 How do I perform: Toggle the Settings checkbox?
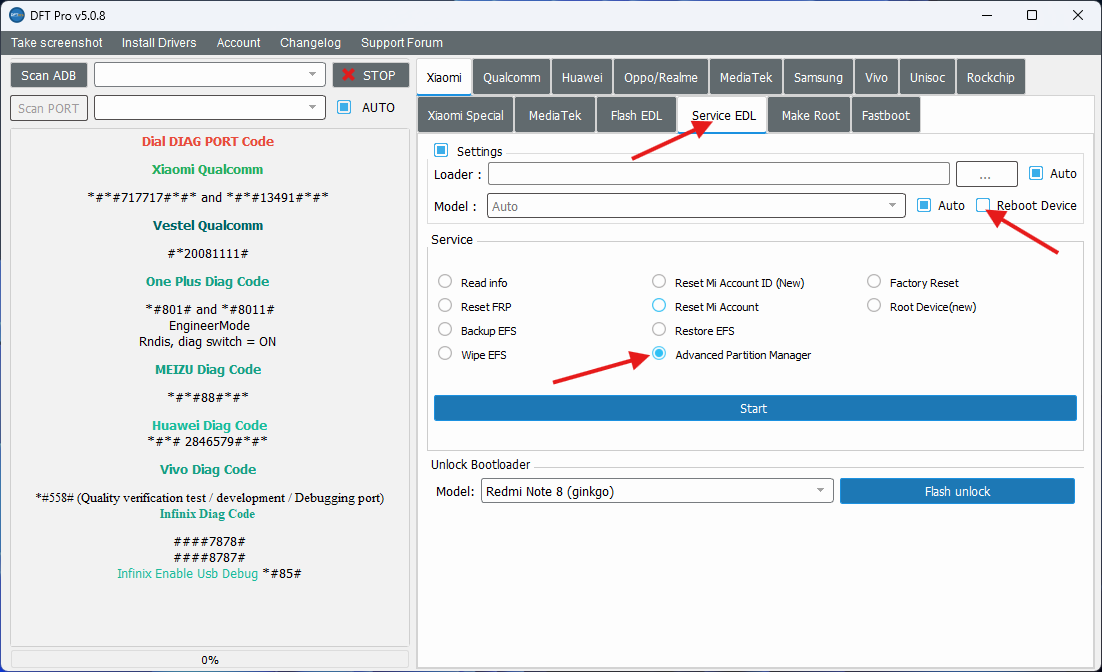click(441, 151)
